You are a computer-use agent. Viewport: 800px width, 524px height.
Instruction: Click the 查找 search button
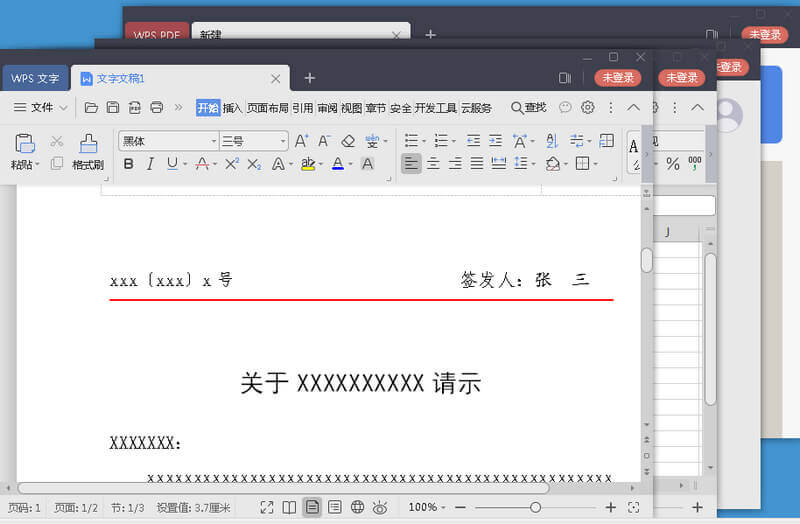(528, 108)
